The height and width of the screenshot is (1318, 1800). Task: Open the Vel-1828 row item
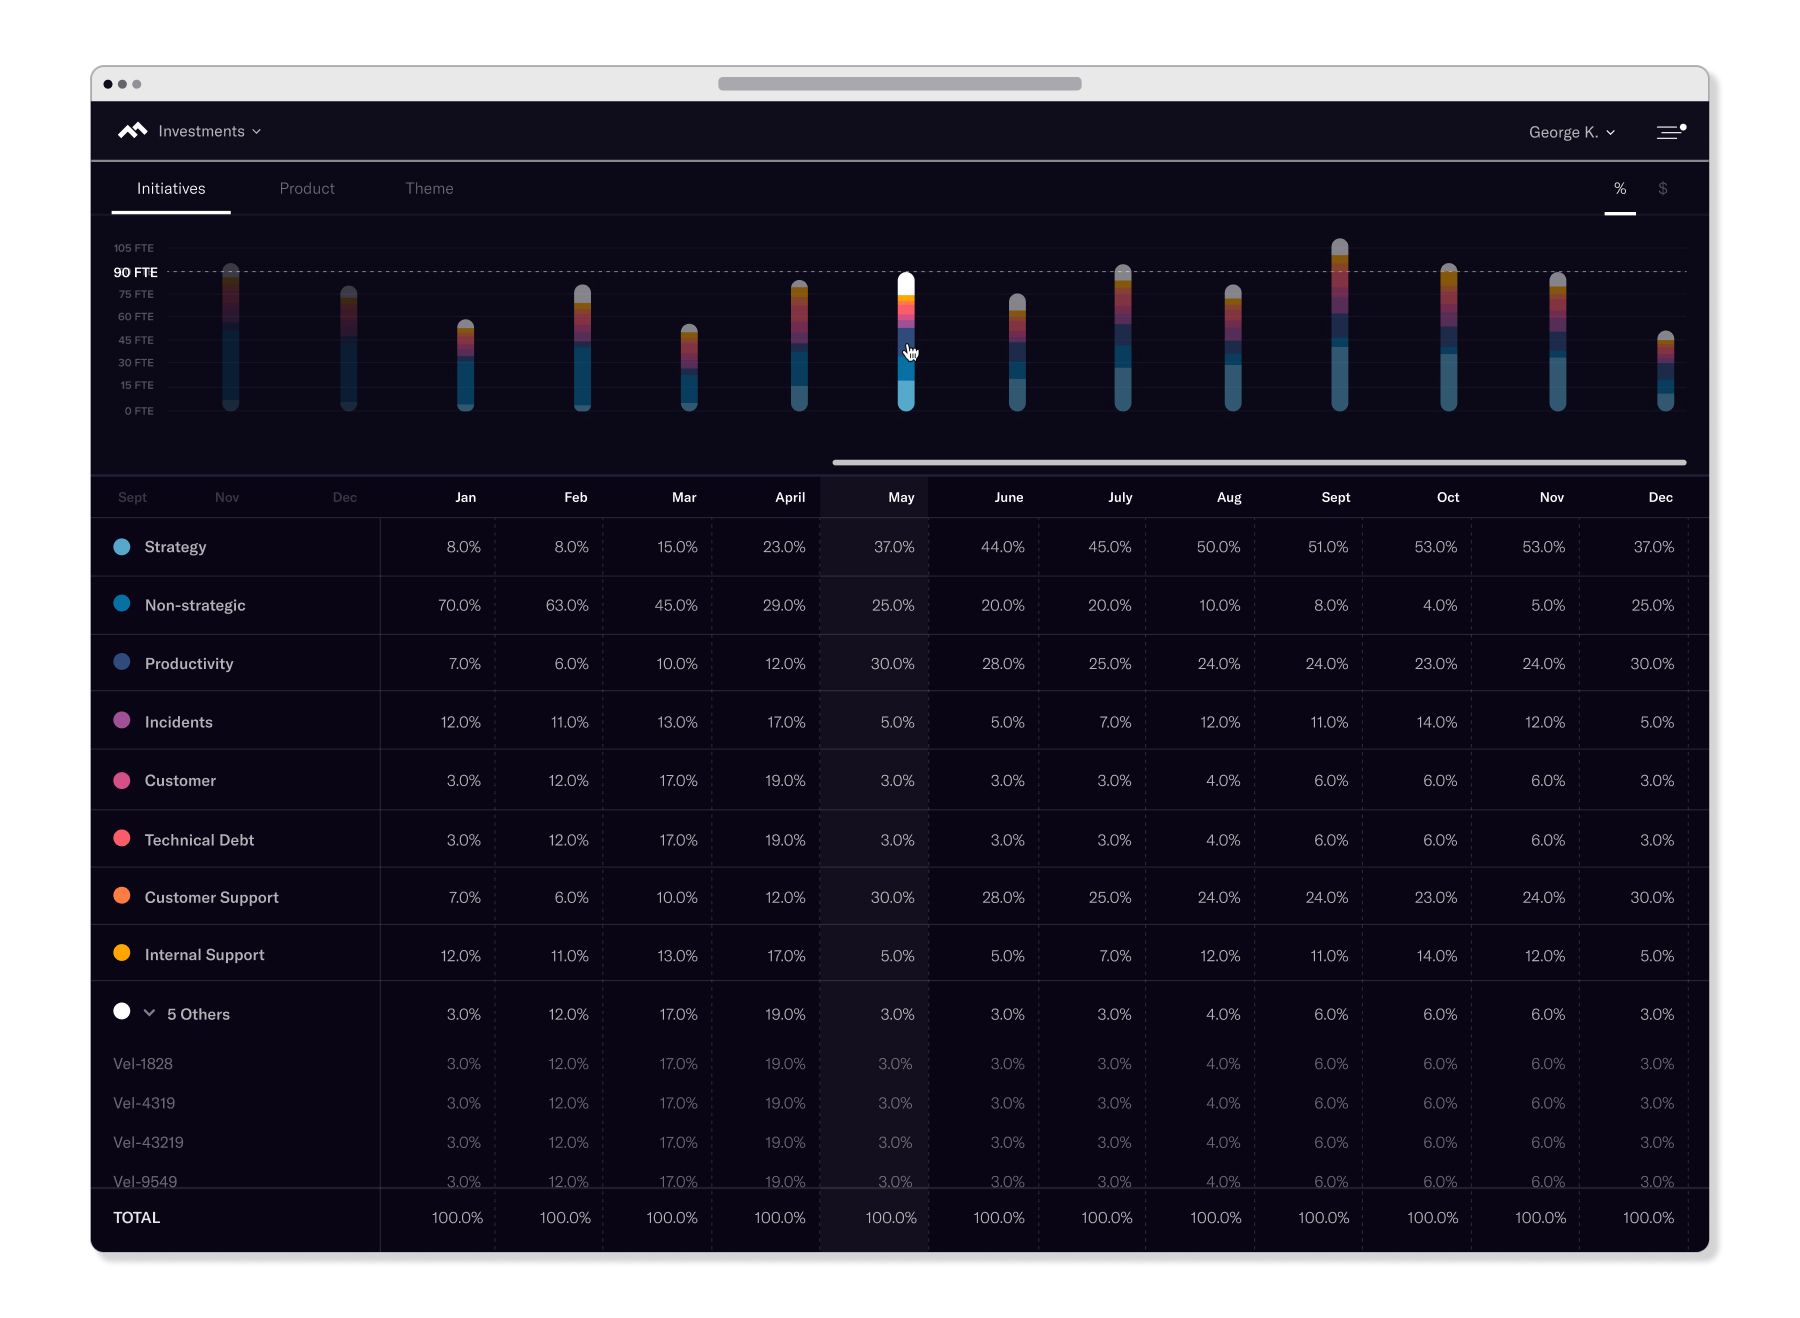click(x=143, y=1064)
